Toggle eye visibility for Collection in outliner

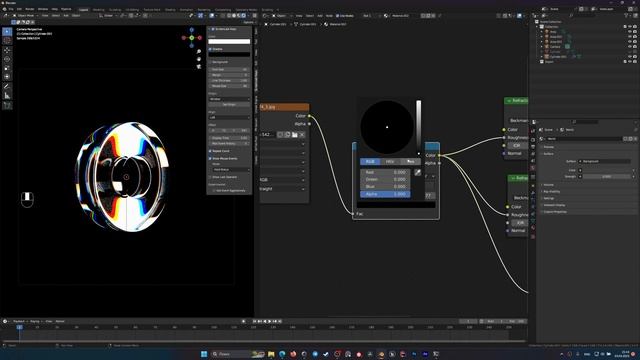[x=630, y=27]
